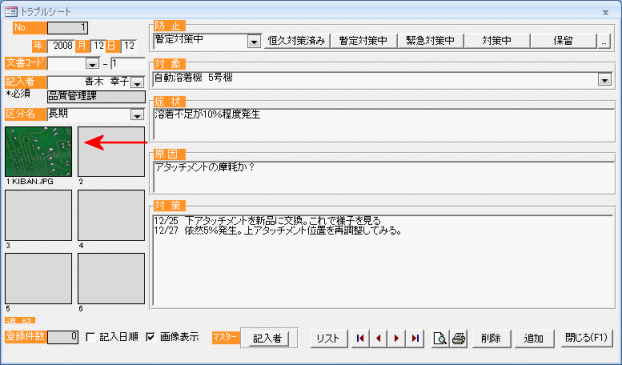Click the 対策中 button
The width and height of the screenshot is (622, 365).
click(497, 40)
